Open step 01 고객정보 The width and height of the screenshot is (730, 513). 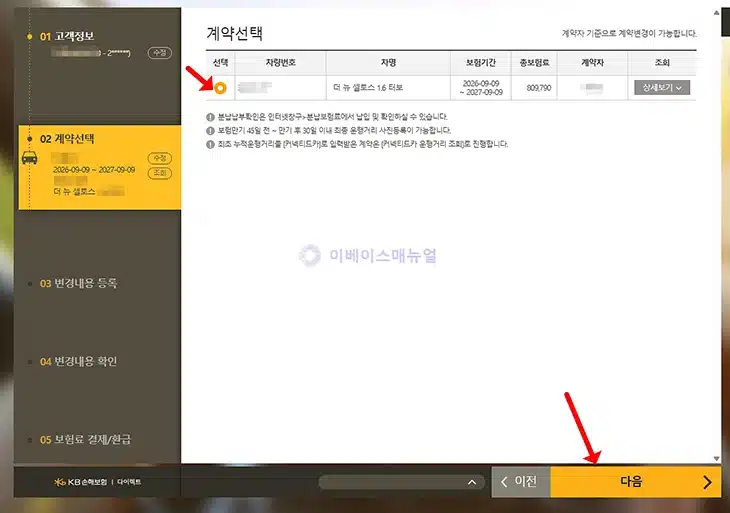click(67, 36)
